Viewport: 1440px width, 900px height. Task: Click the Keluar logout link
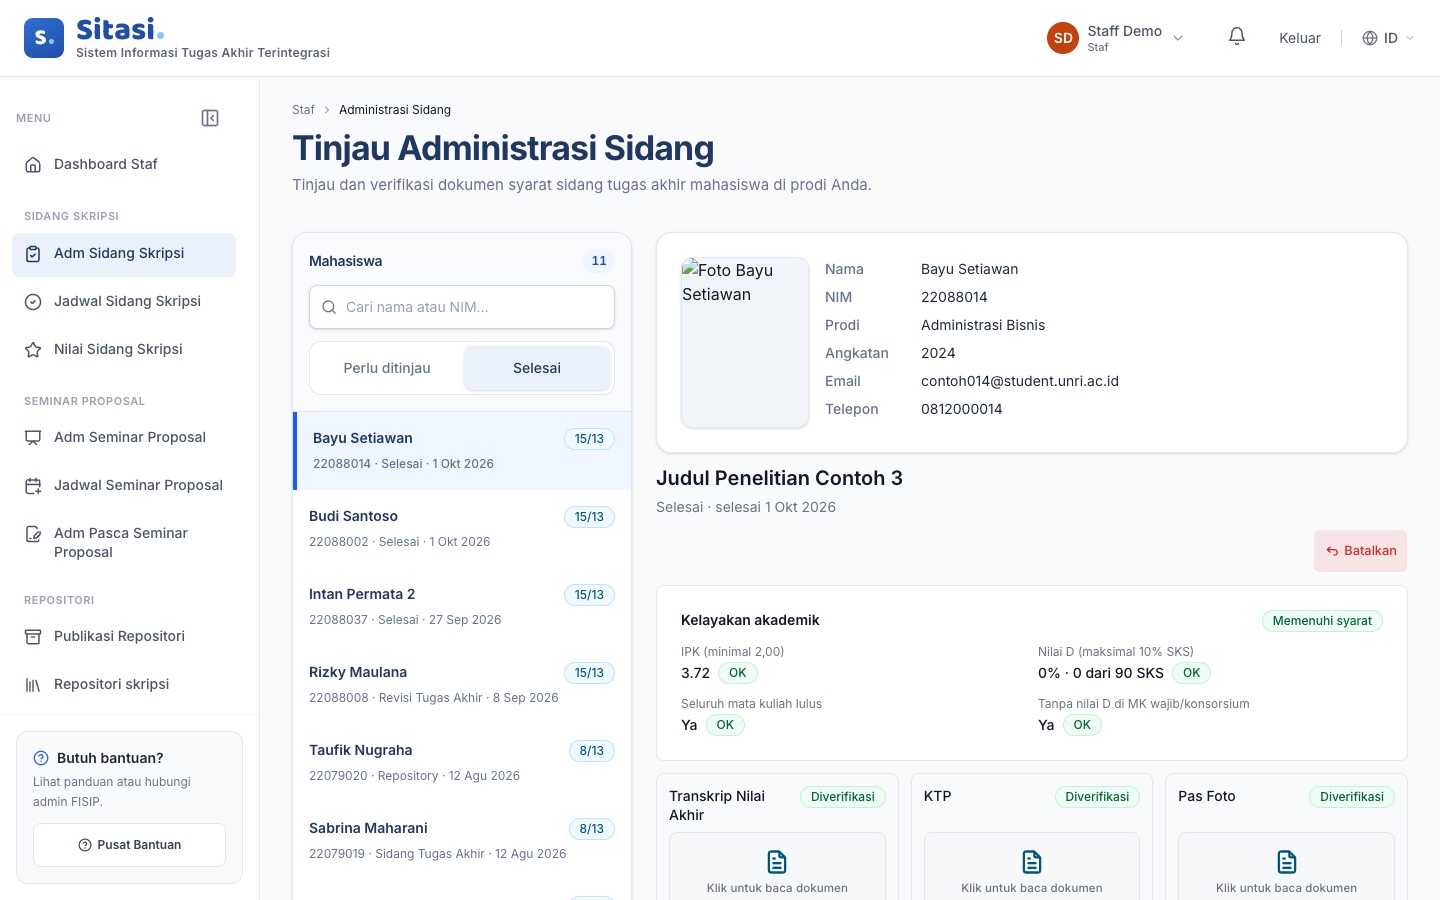(1300, 38)
